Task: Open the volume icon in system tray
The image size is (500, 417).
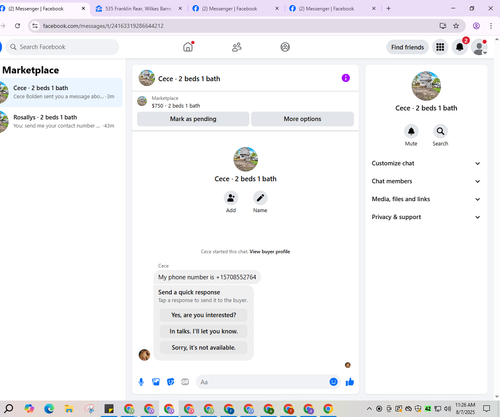Action: coord(447,409)
